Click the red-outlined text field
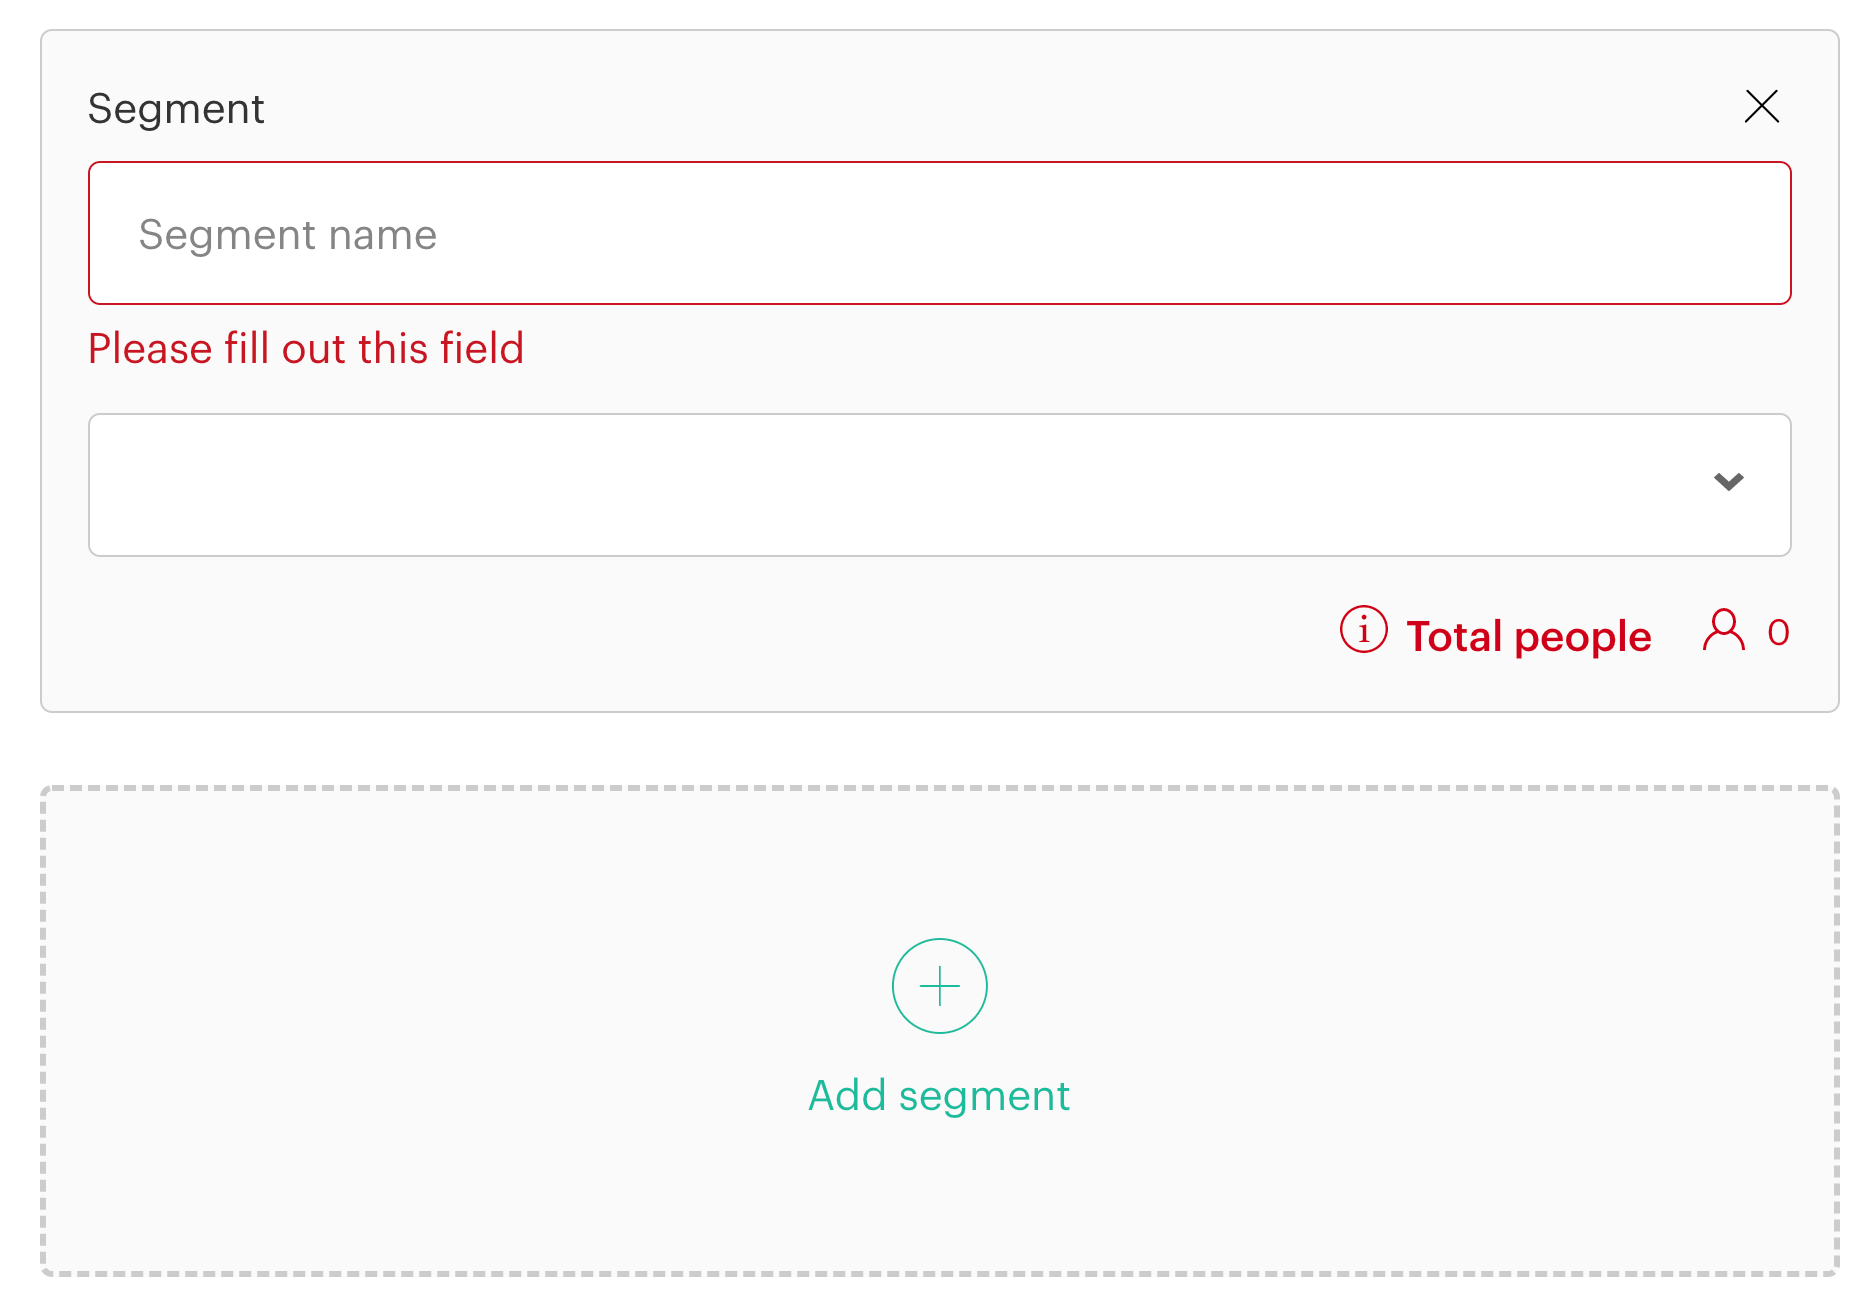Screen dimensions: 1866x1296 (x=939, y=233)
